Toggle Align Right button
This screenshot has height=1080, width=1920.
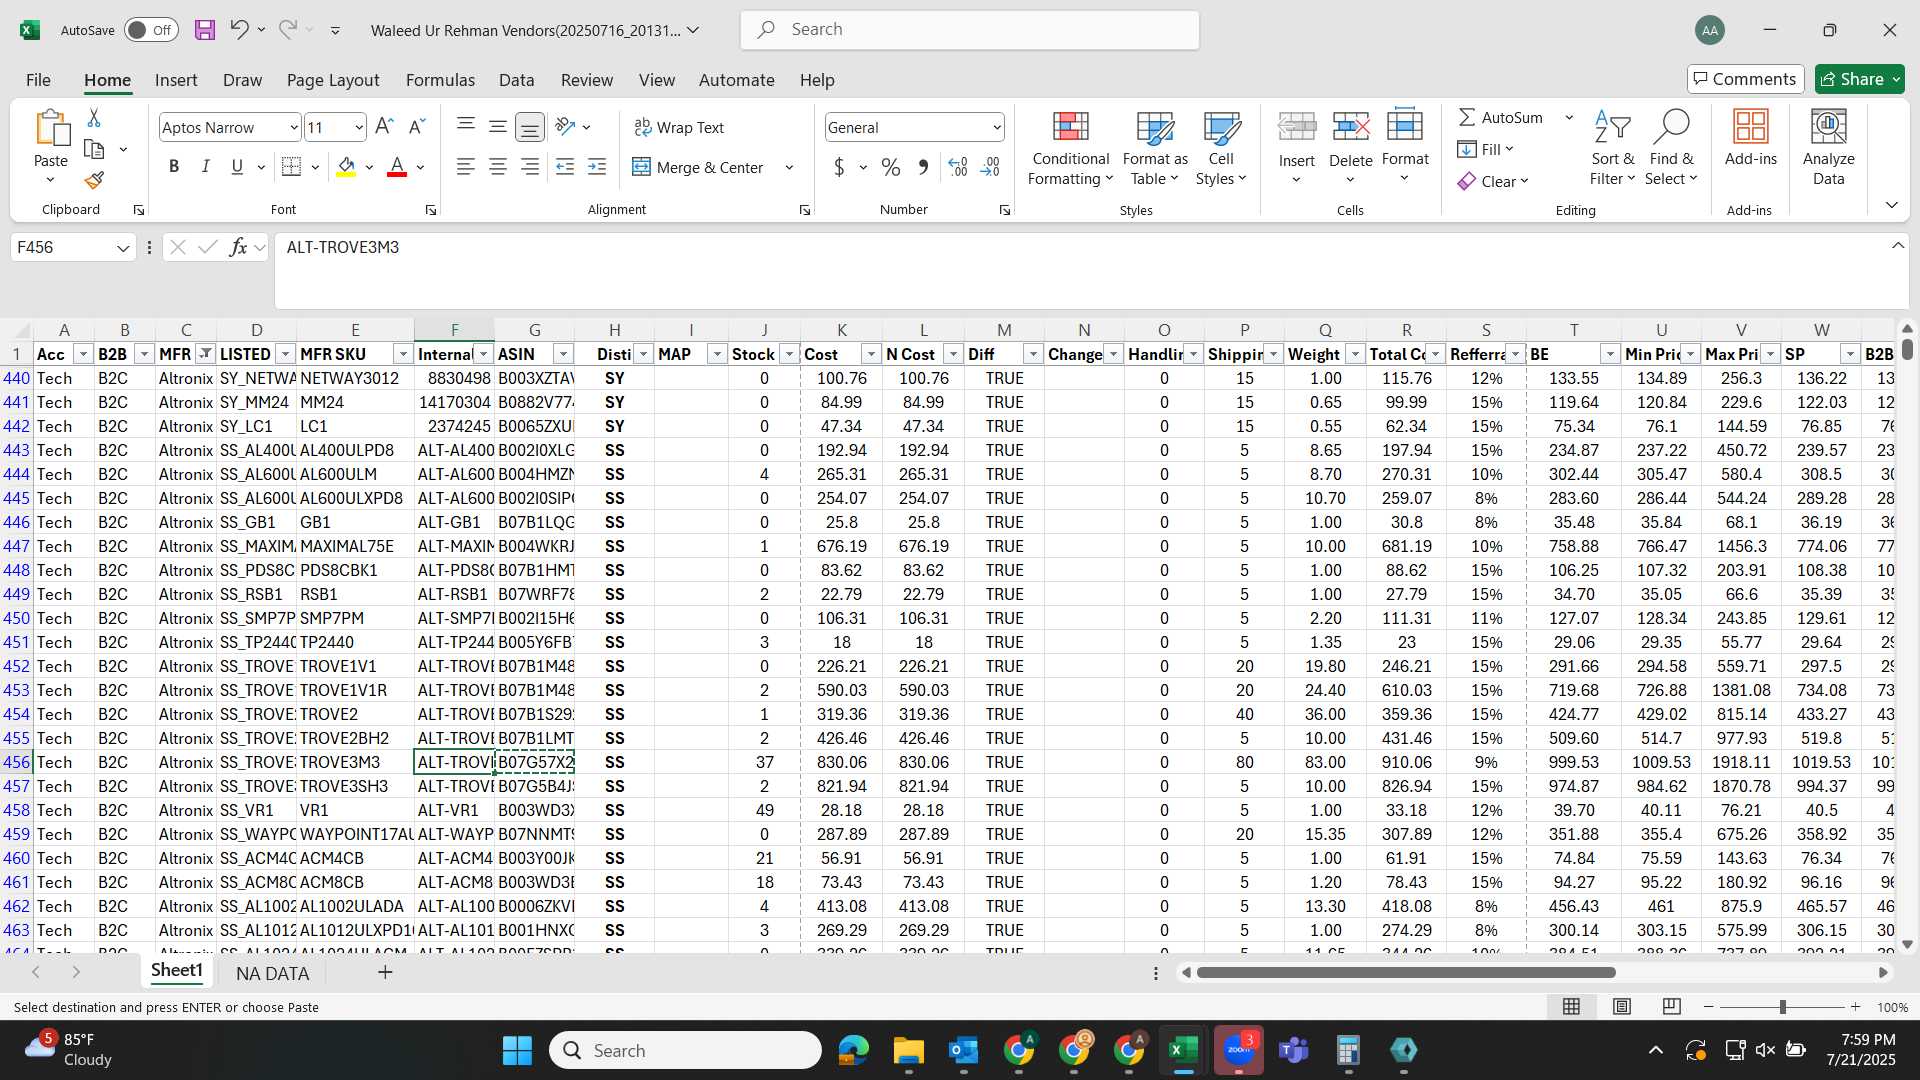pos(530,167)
